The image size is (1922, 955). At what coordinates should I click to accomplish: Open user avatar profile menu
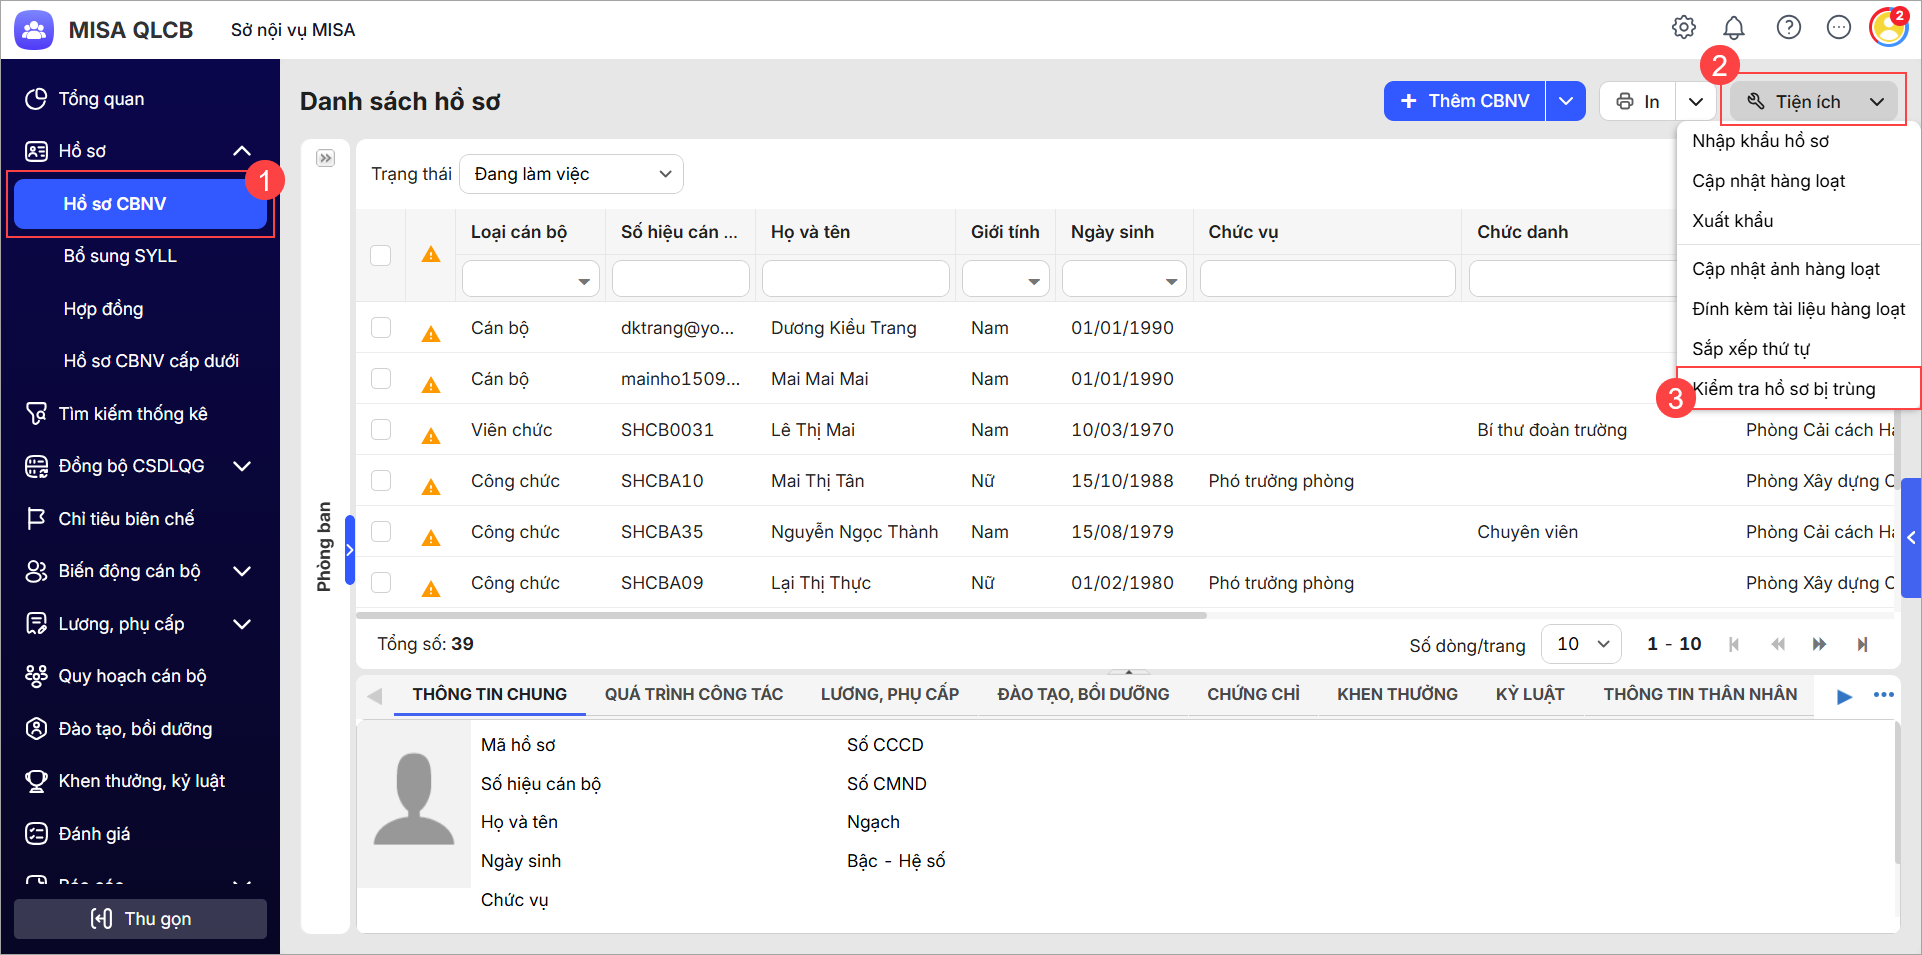tap(1887, 28)
